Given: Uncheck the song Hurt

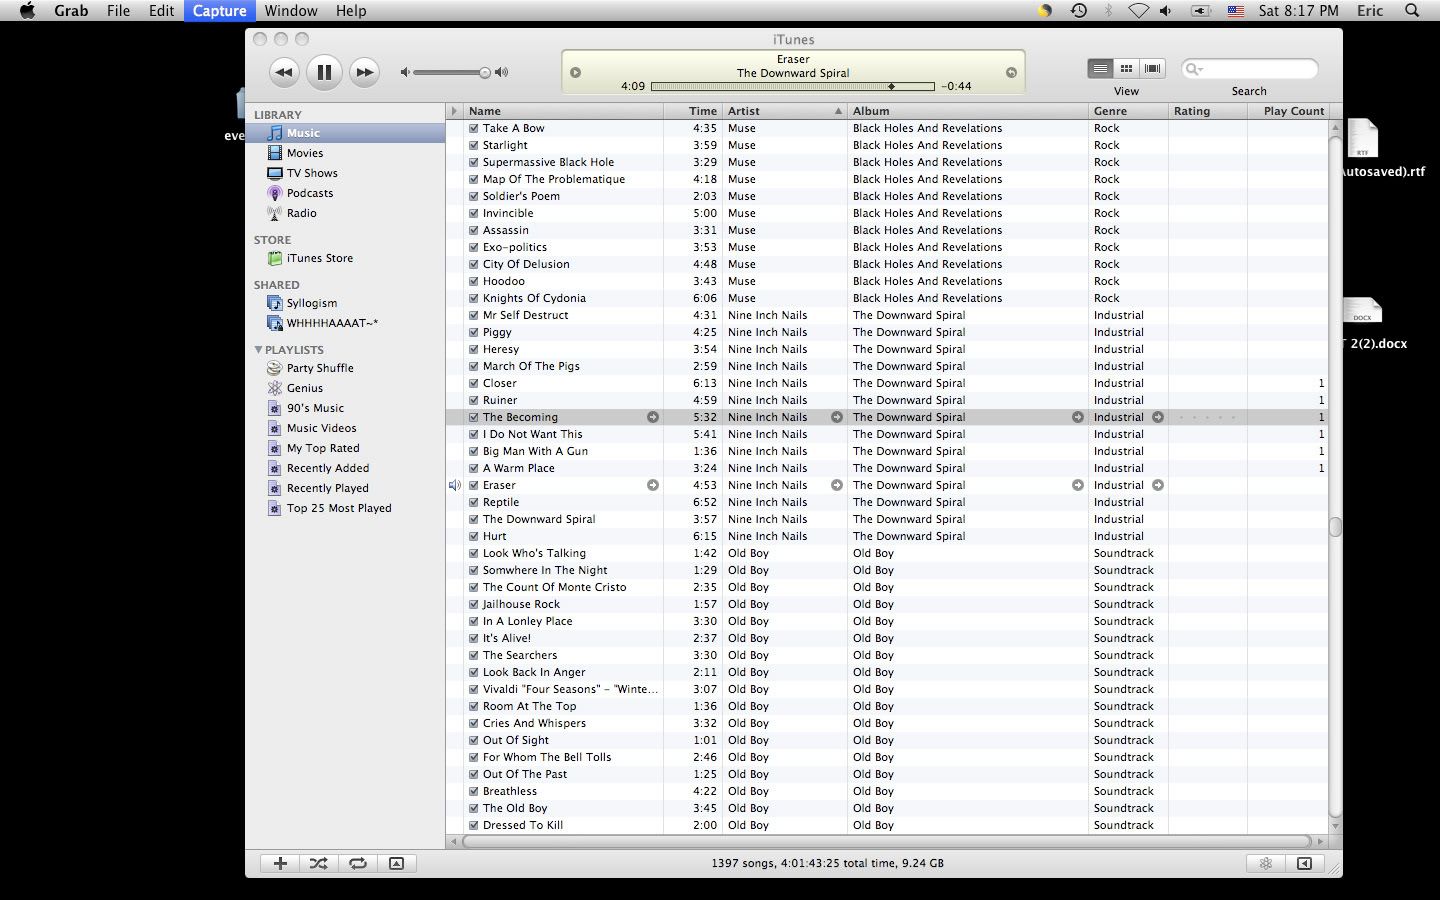Looking at the screenshot, I should (x=474, y=536).
